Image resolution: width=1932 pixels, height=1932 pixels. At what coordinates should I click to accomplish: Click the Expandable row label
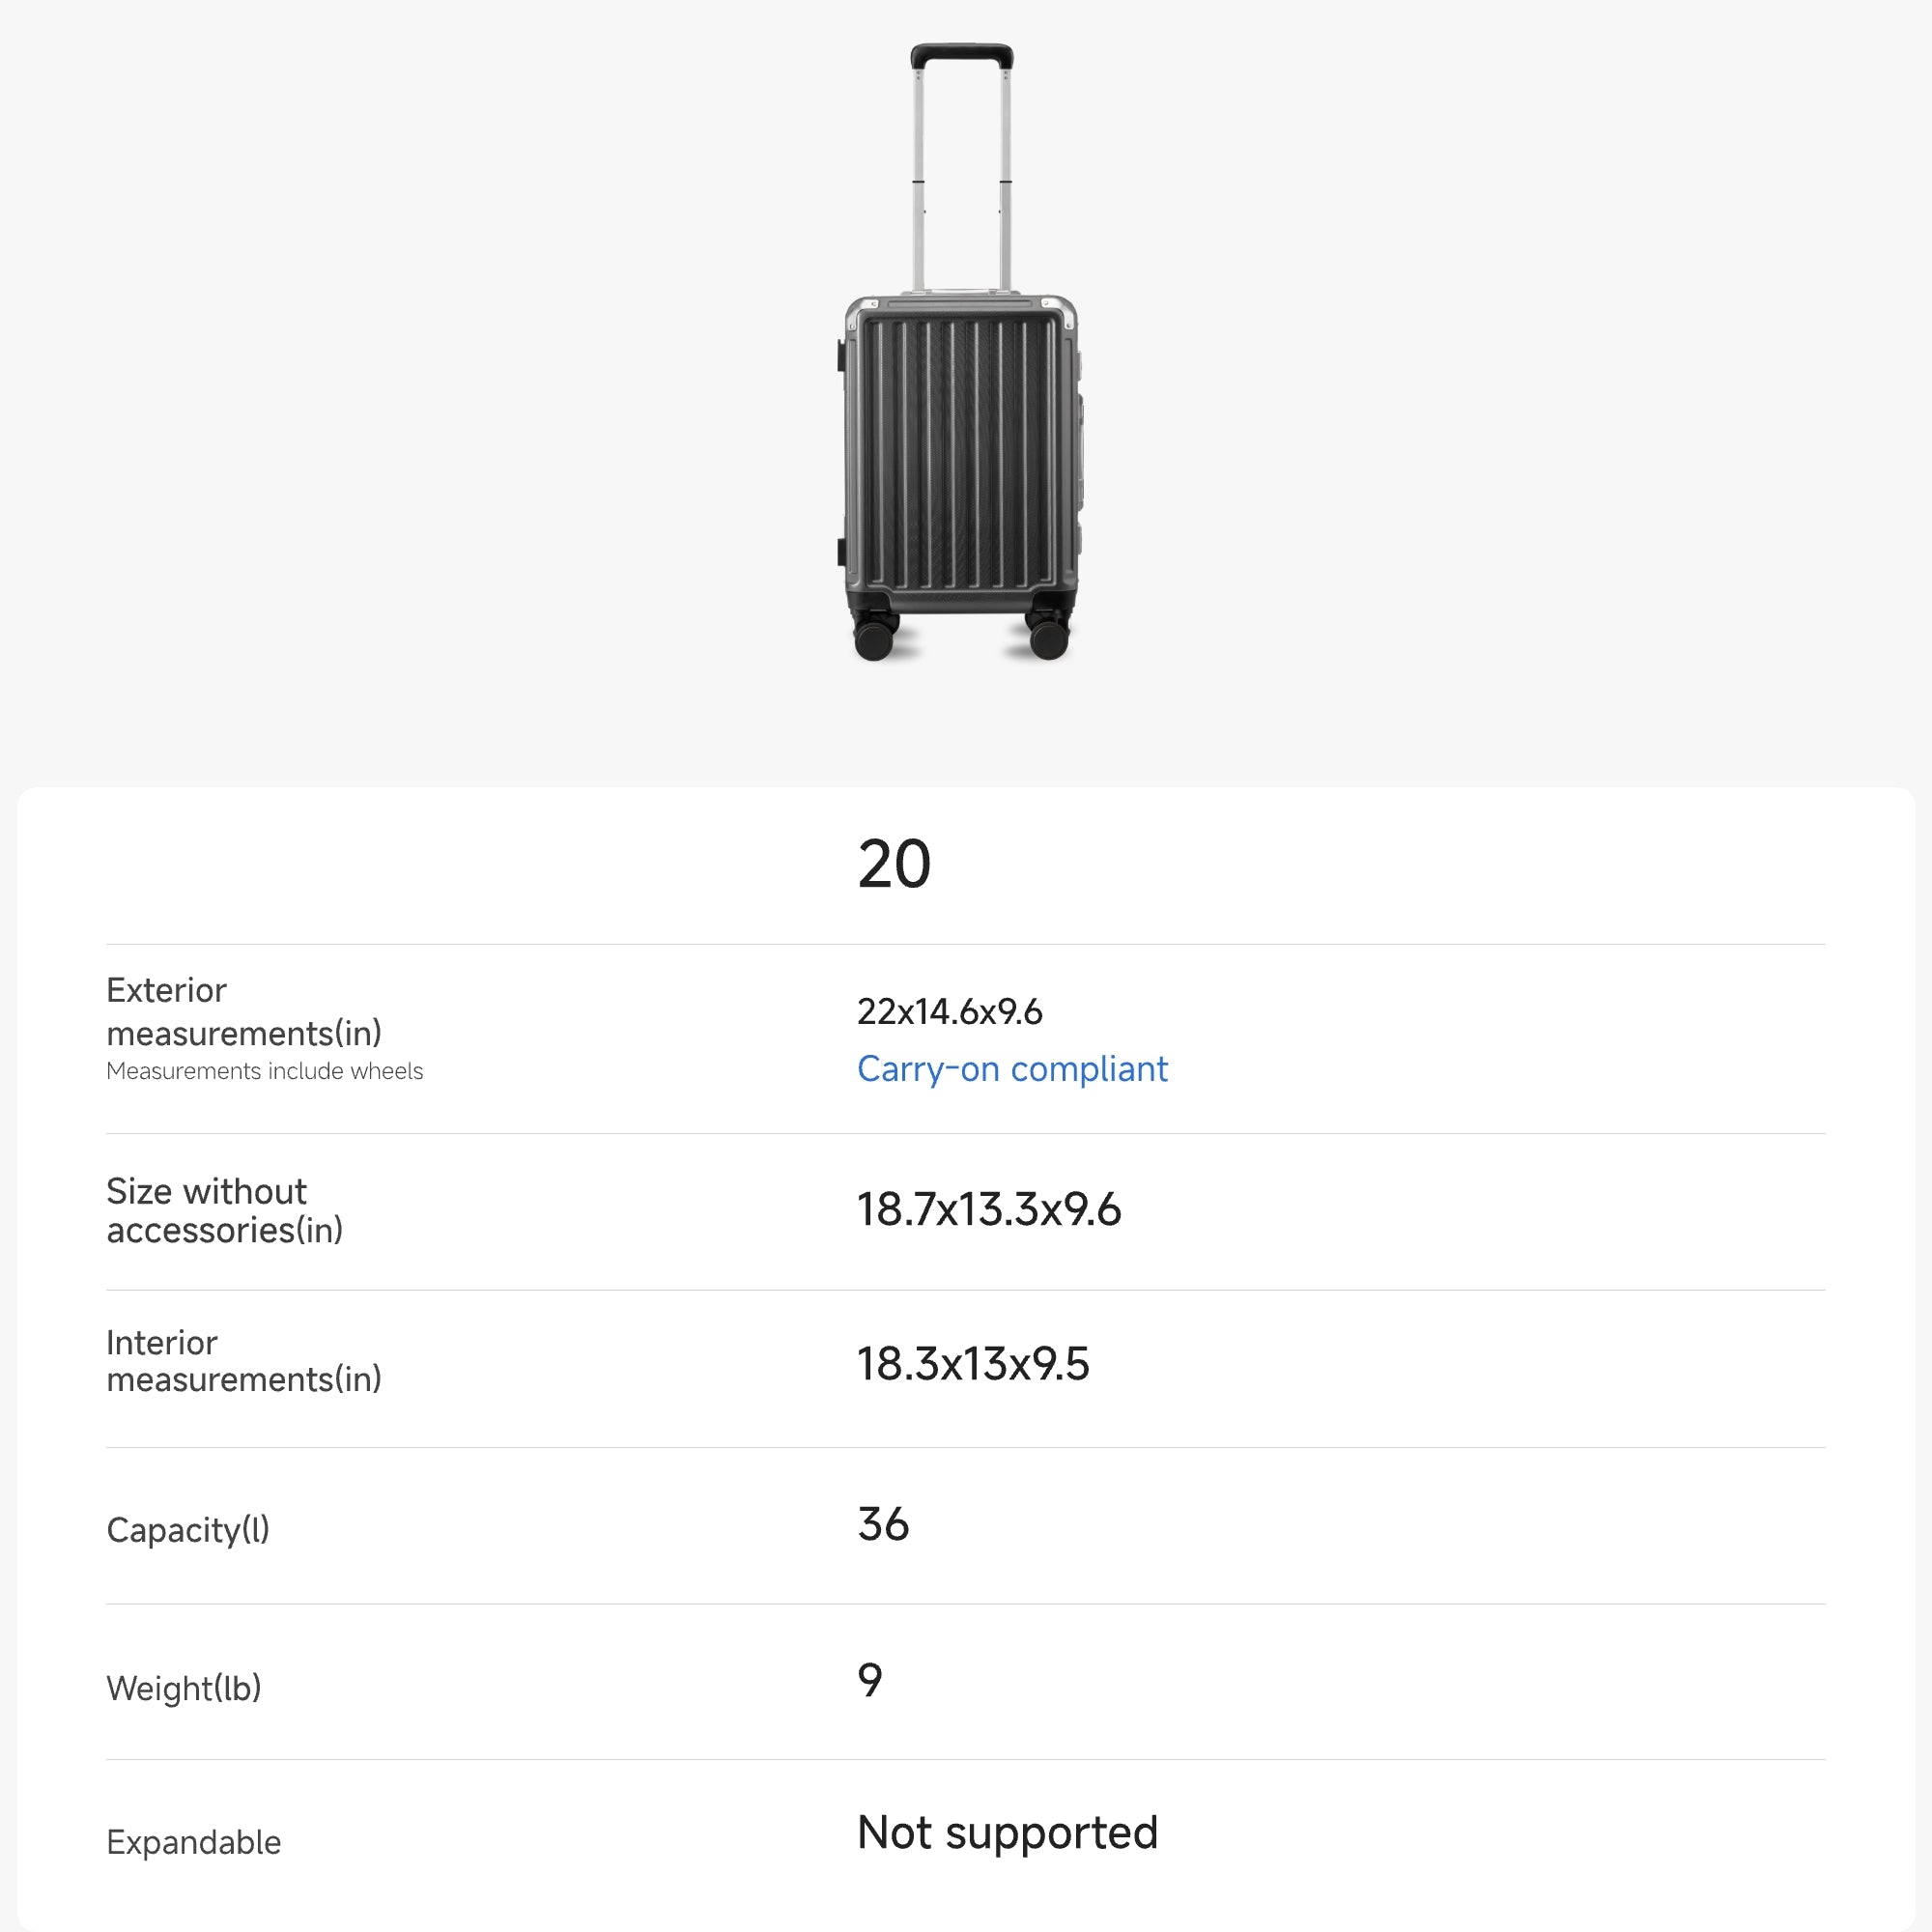(x=194, y=1842)
